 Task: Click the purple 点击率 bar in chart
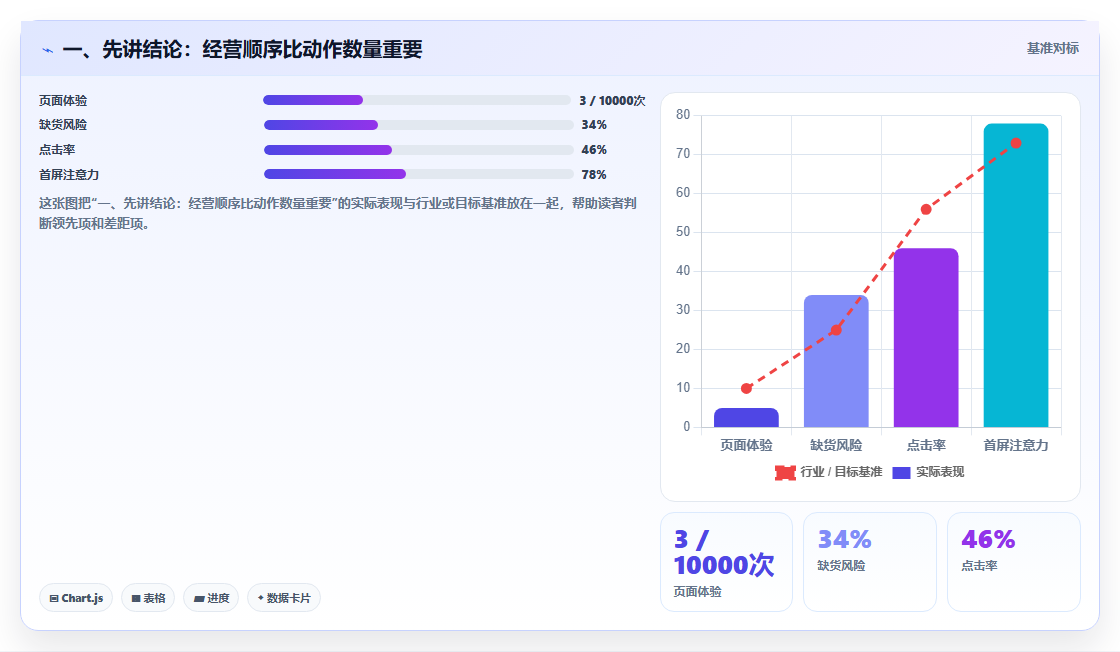click(x=926, y=338)
